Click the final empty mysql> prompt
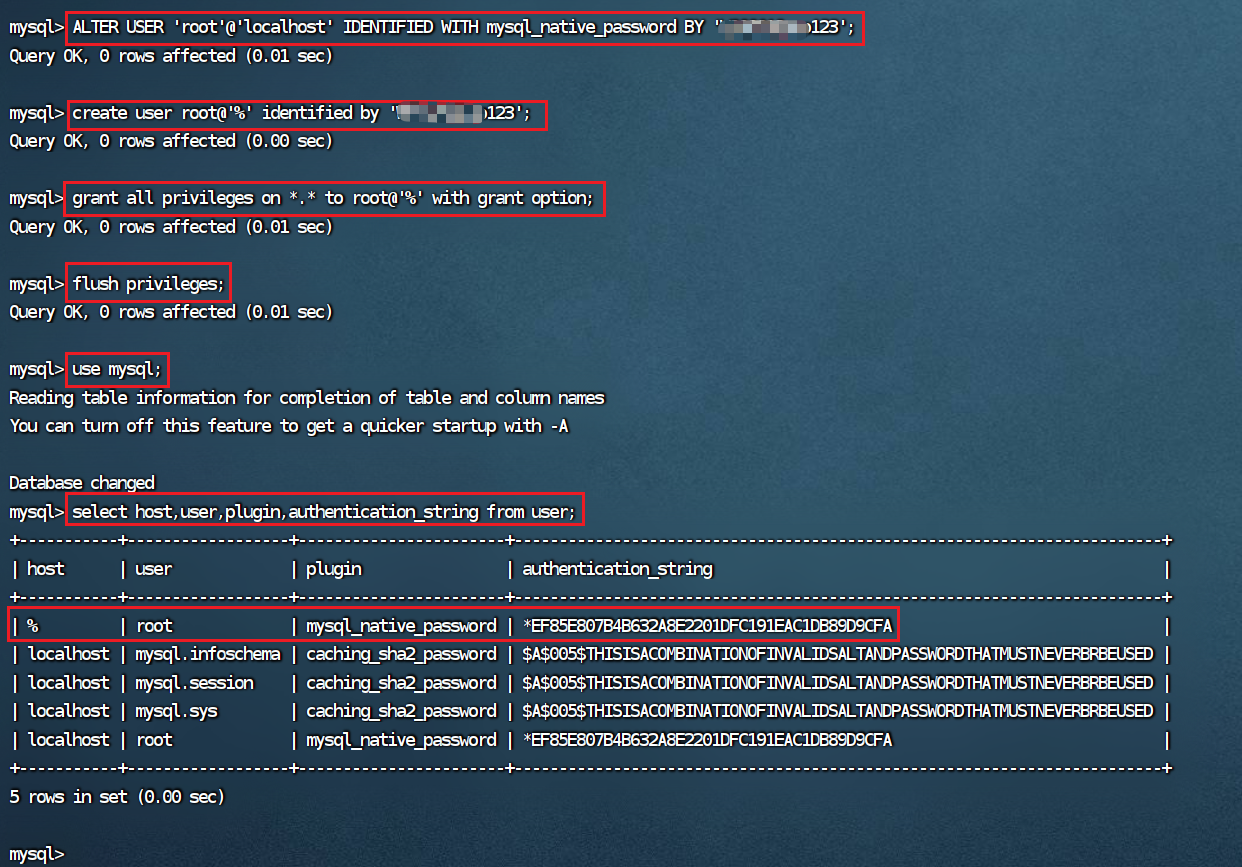 (37, 854)
